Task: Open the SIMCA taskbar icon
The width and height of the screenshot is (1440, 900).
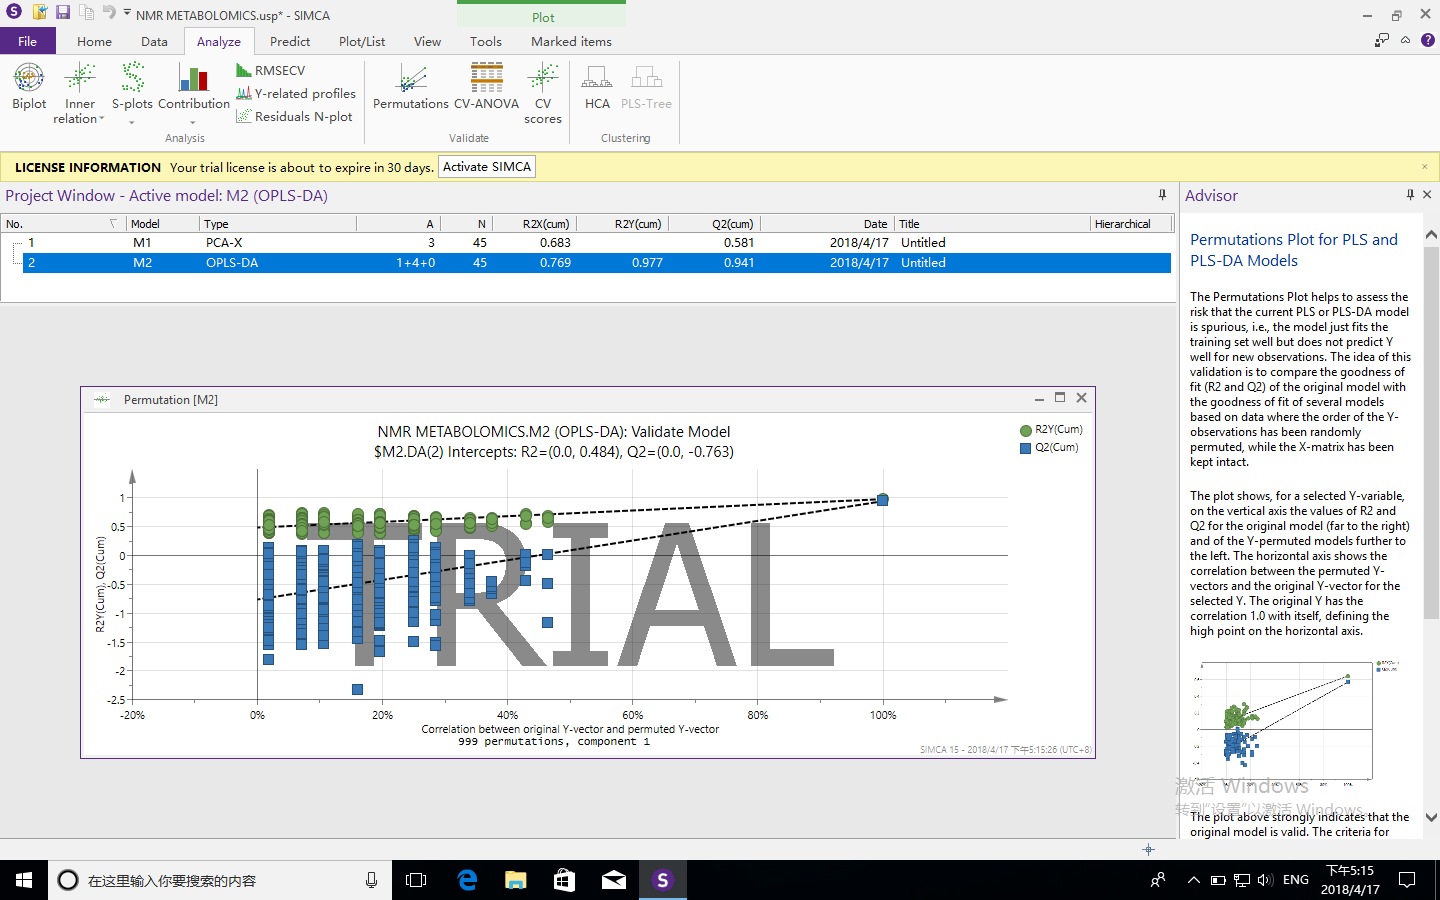Action: pos(662,880)
